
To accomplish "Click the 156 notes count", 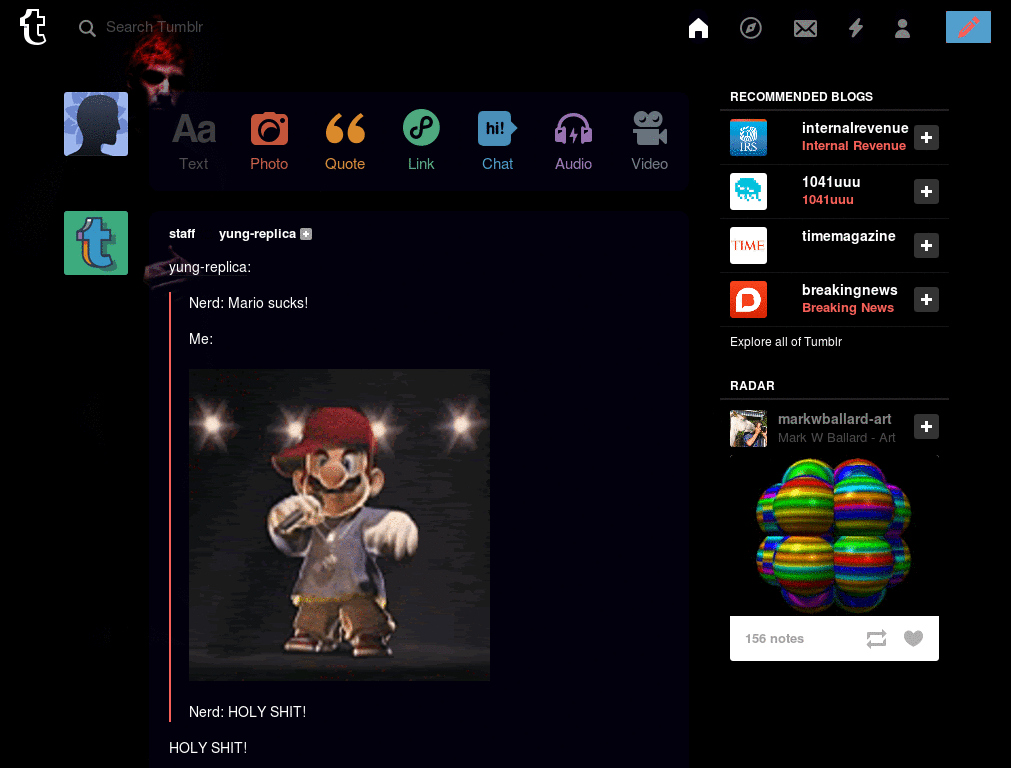I will (775, 639).
